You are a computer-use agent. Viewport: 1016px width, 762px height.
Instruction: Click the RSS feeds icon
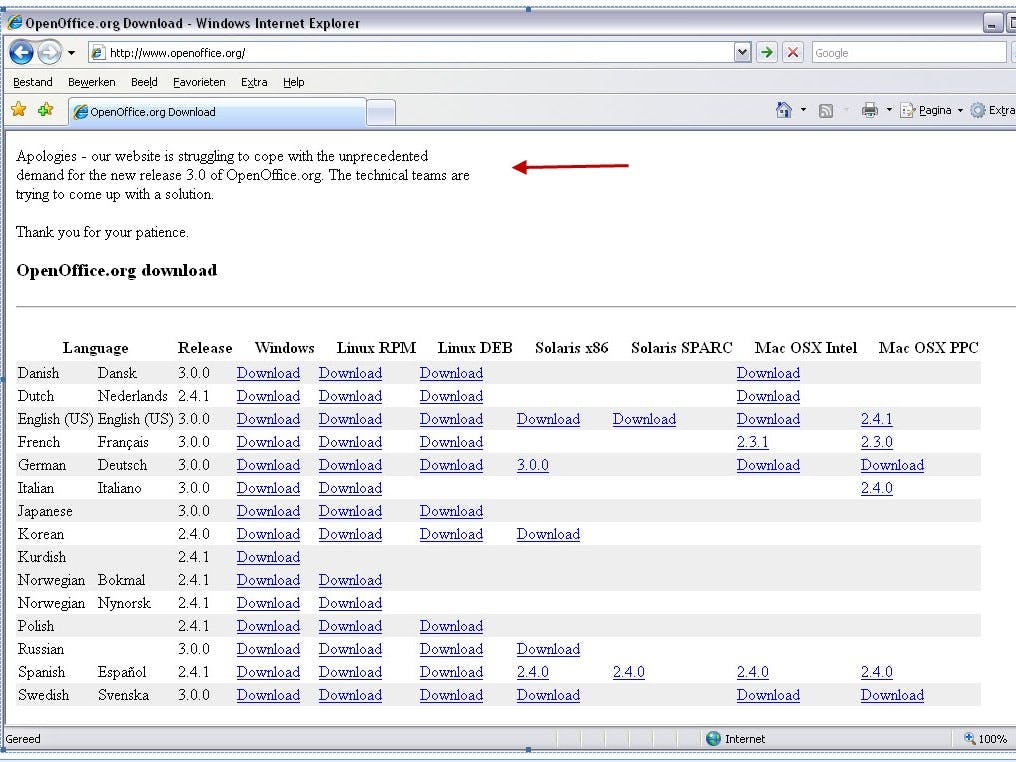pyautogui.click(x=826, y=111)
